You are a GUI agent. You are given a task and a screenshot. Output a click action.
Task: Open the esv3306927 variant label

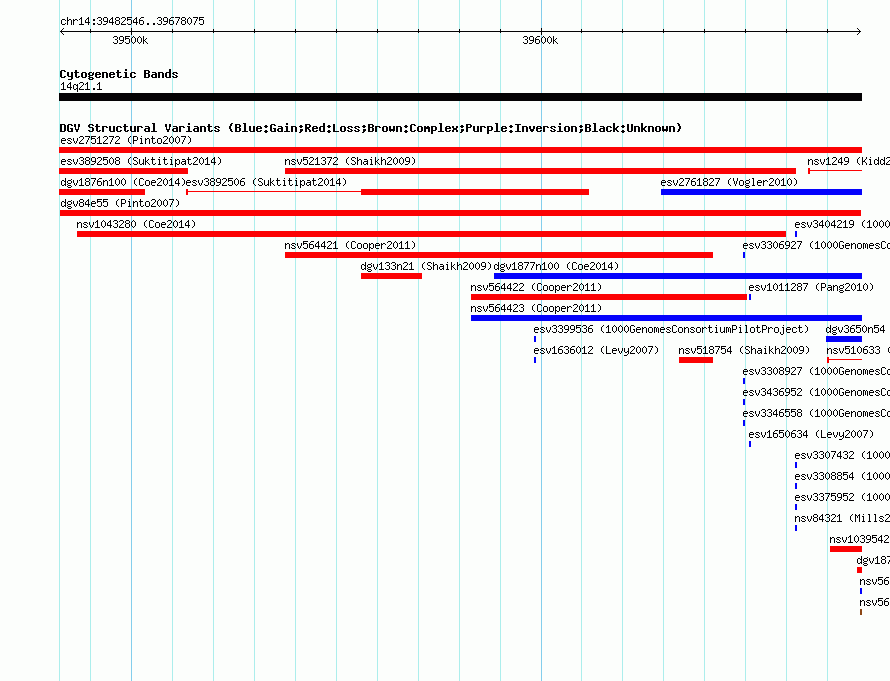pos(816,245)
